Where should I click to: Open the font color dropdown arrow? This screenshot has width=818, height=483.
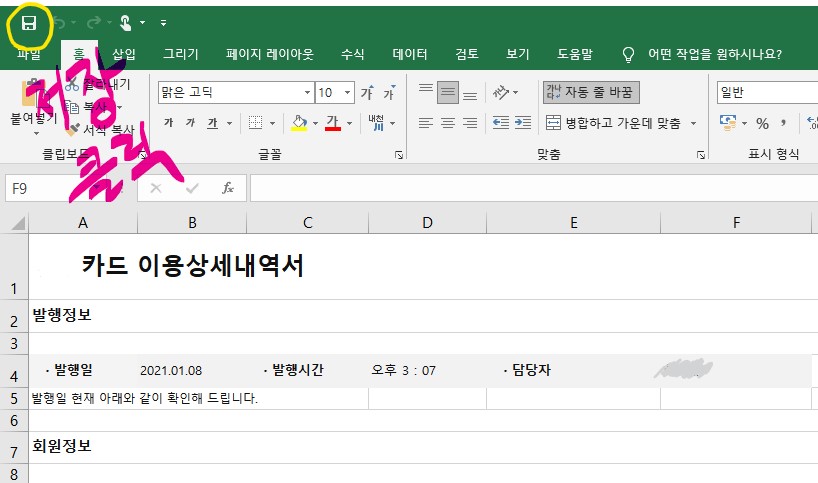350,123
